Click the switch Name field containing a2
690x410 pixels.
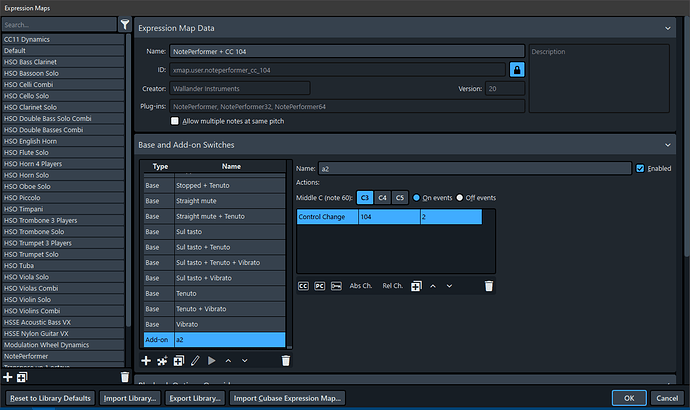[x=475, y=168]
